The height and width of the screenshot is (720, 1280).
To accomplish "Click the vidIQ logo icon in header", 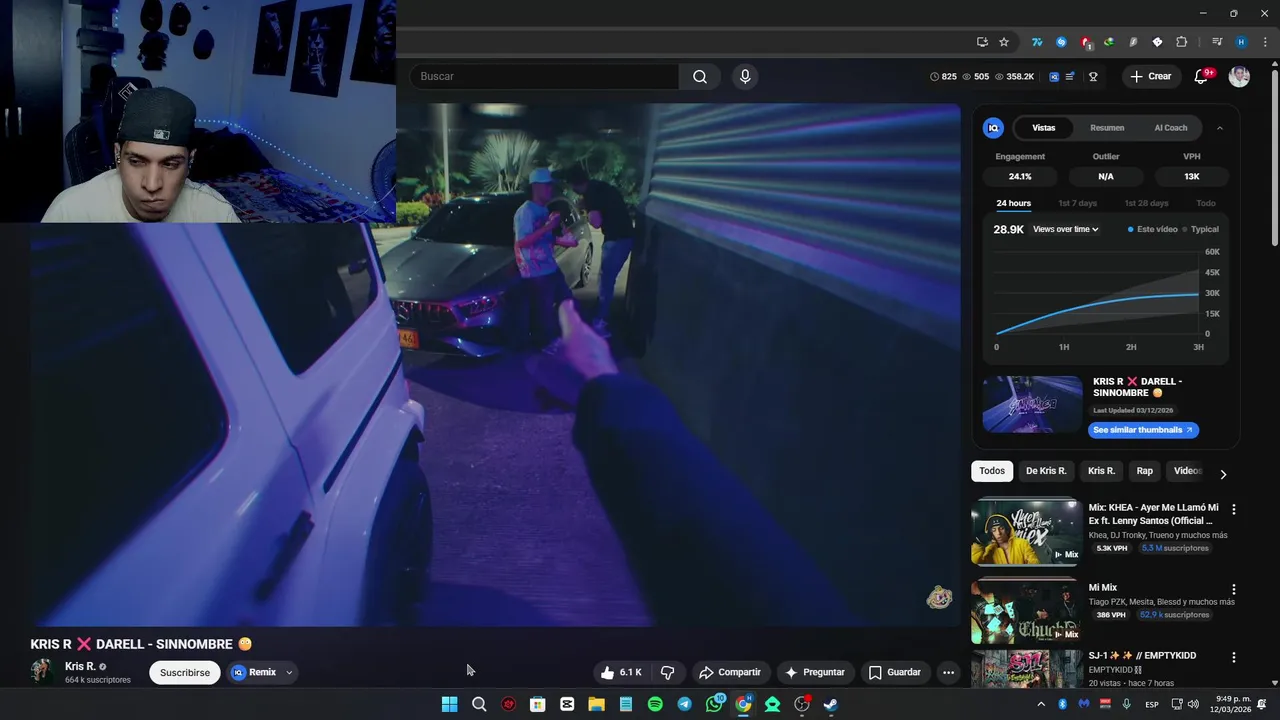I will point(1054,76).
